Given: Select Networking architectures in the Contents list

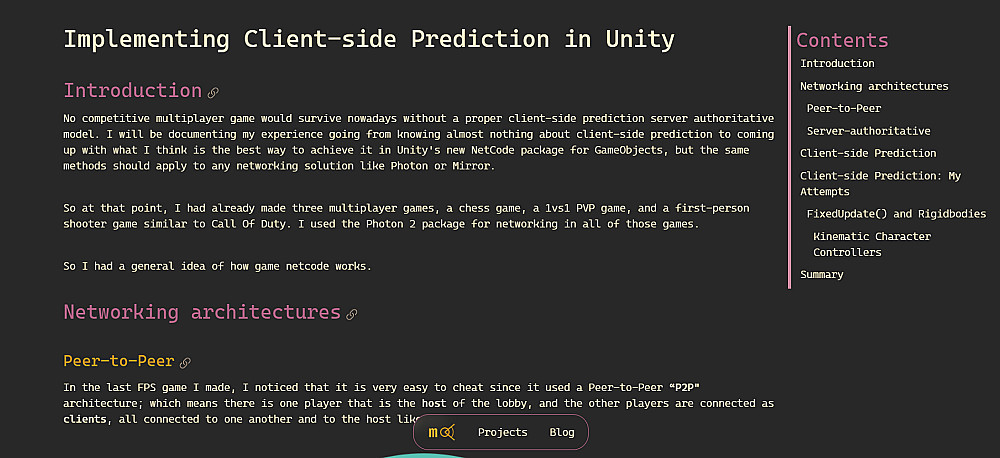Looking at the screenshot, I should [874, 86].
